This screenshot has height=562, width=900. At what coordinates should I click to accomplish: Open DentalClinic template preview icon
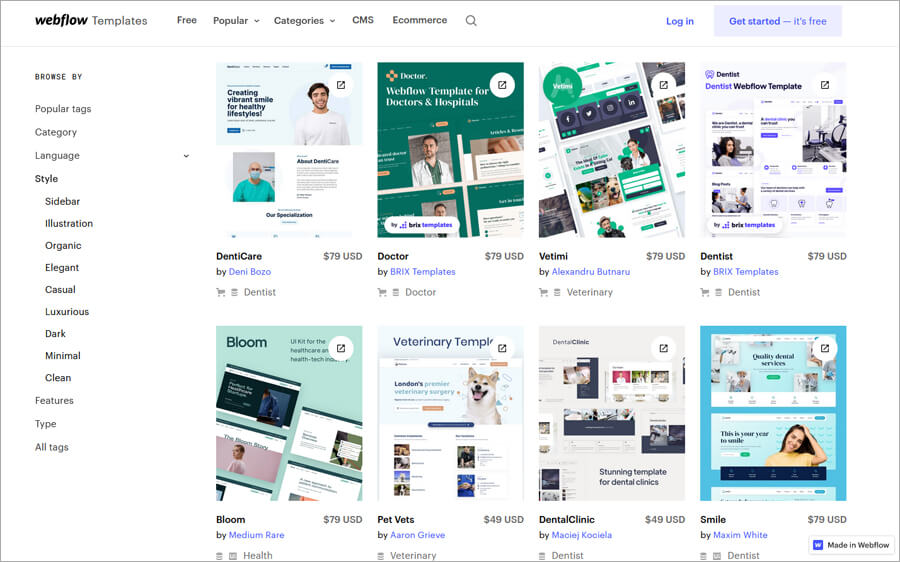[x=664, y=348]
